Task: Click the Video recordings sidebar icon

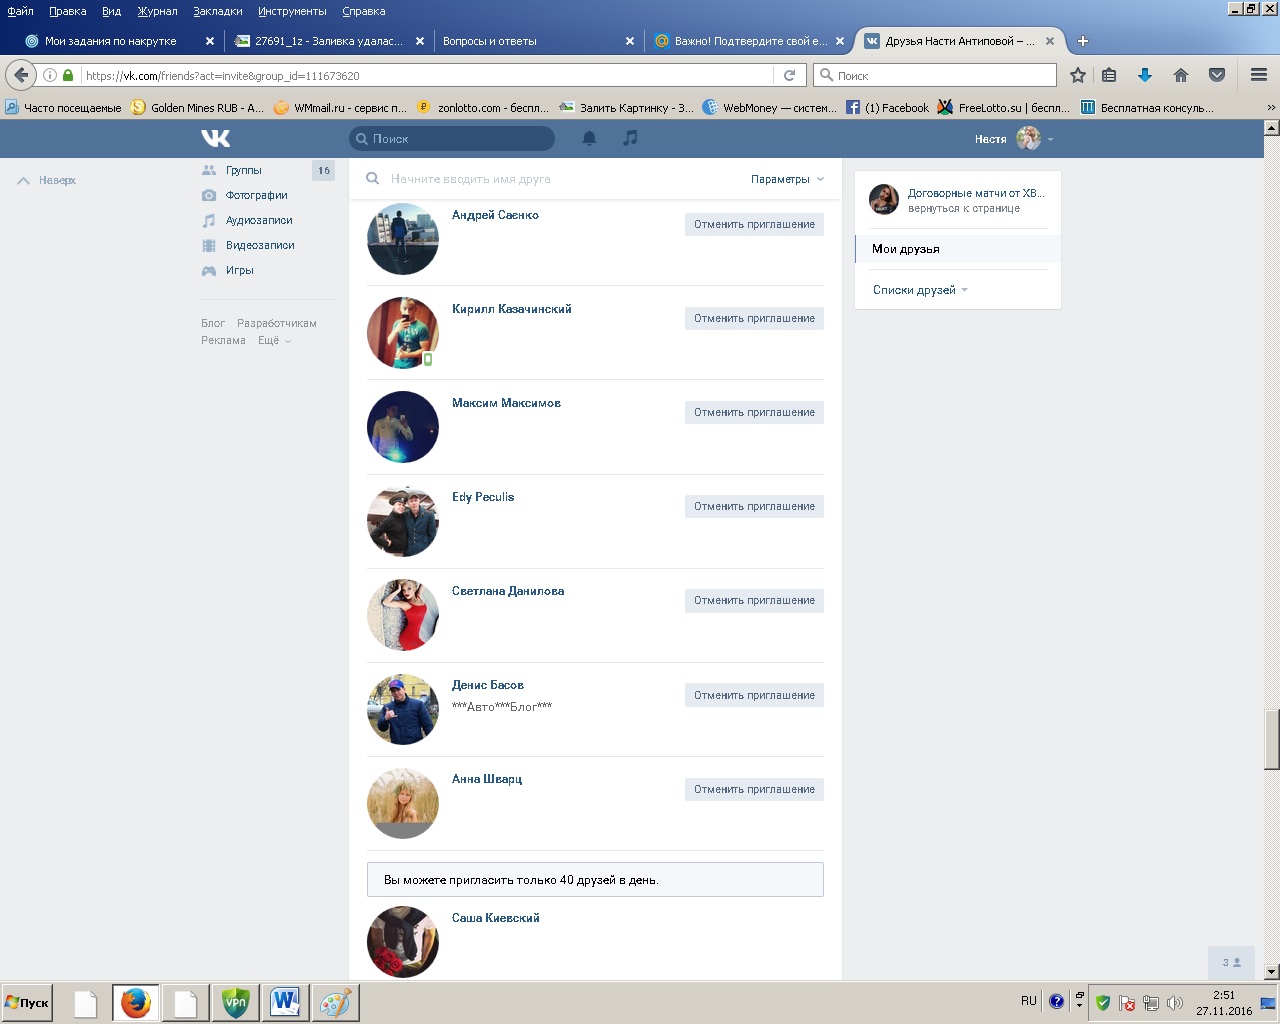Action: [x=209, y=245]
